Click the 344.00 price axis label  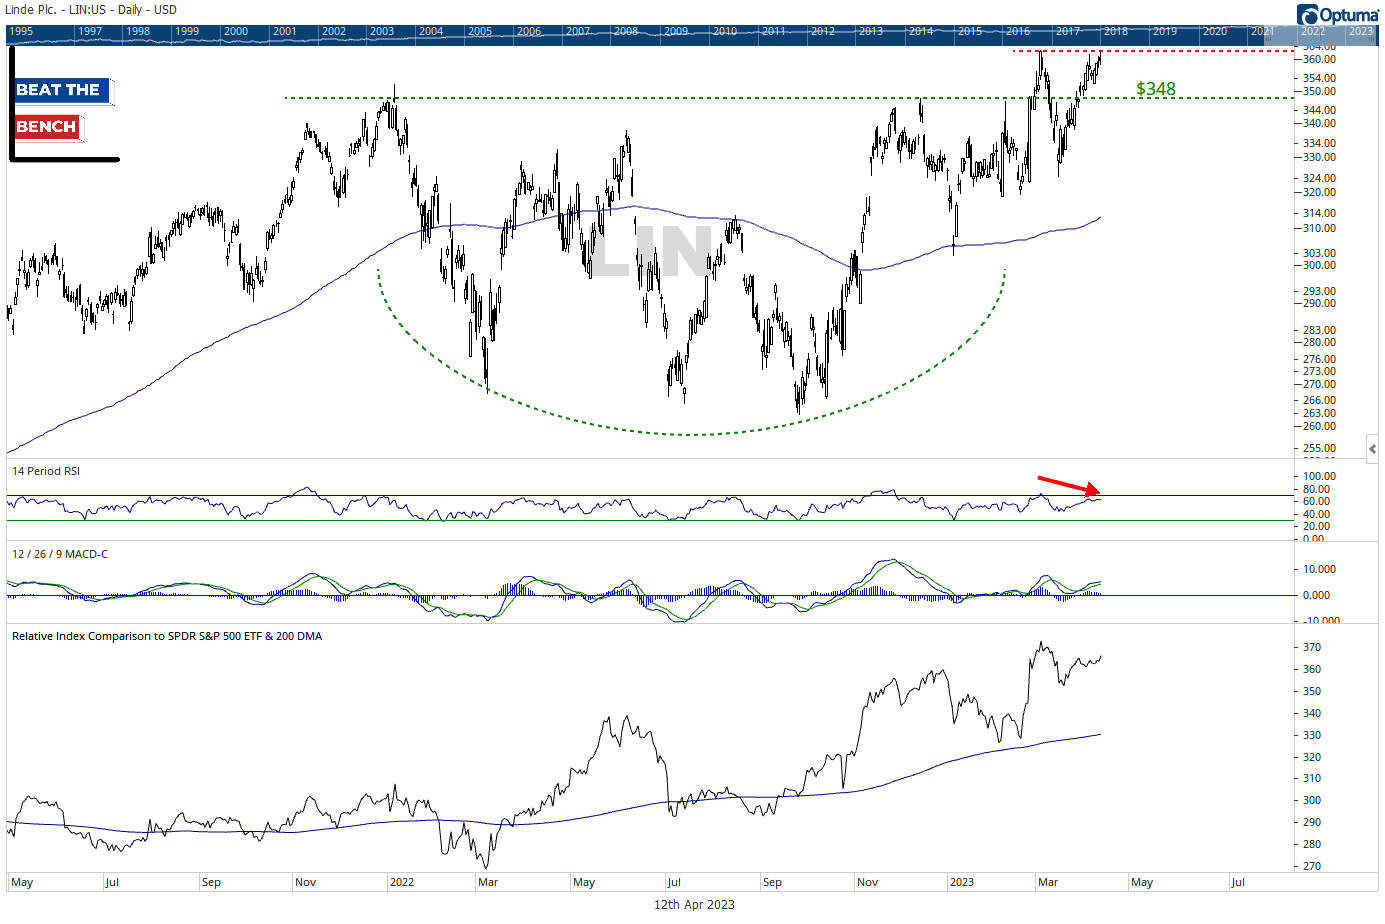[1320, 110]
